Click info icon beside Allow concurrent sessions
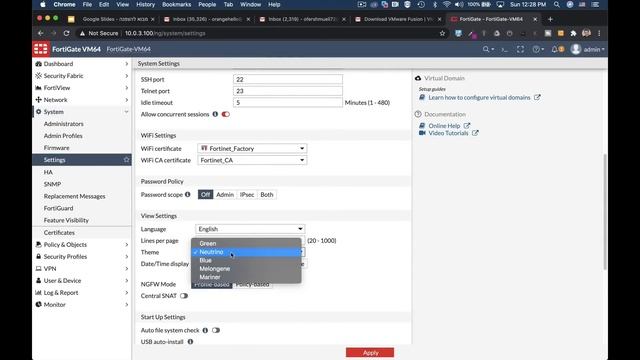The height and width of the screenshot is (360, 640). (x=215, y=114)
